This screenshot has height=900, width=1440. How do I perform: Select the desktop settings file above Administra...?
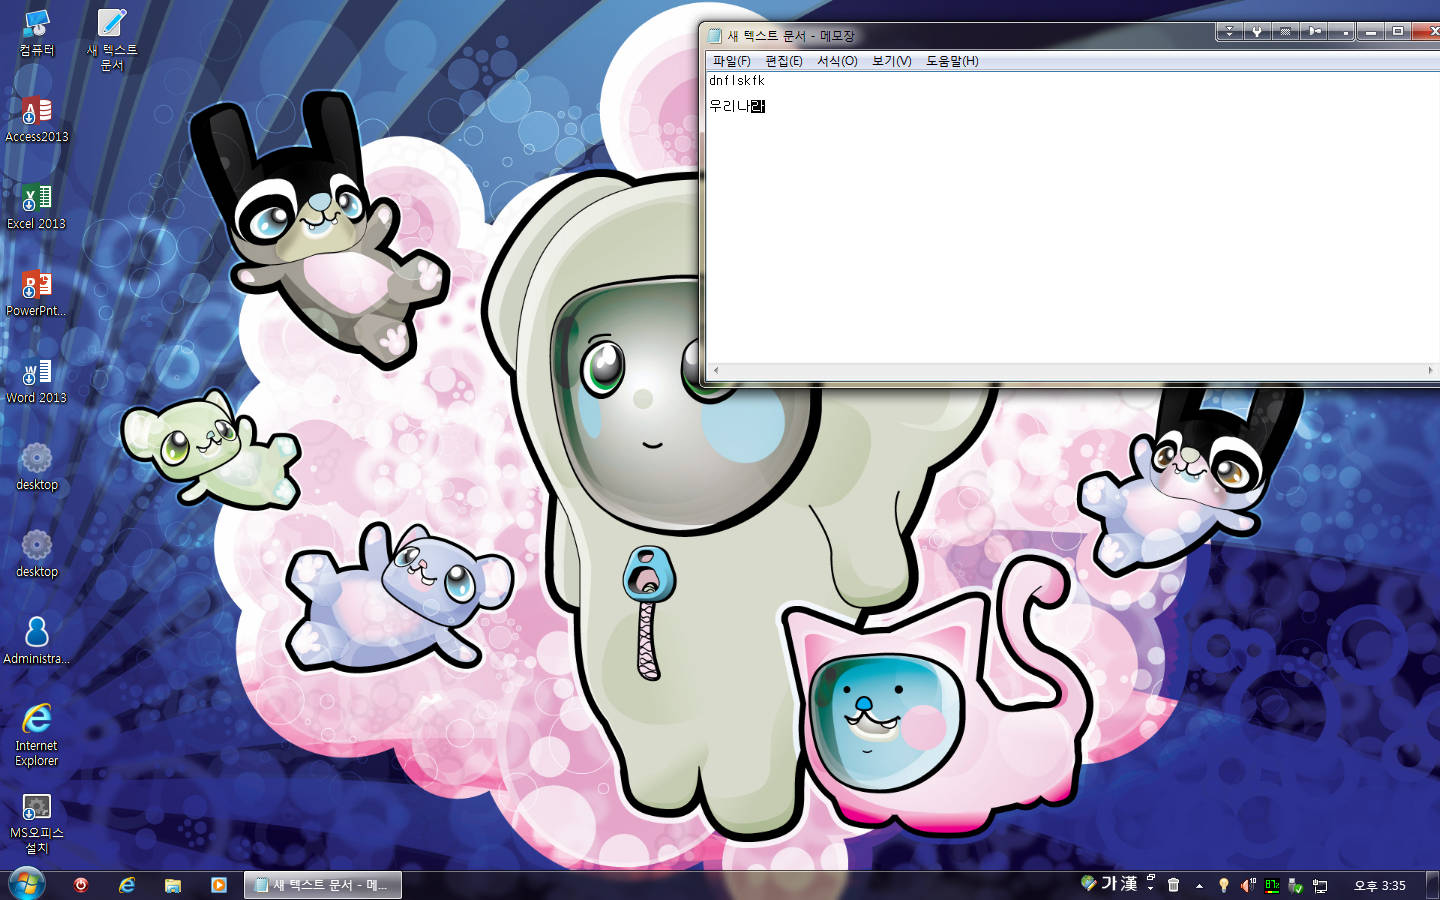coord(37,555)
